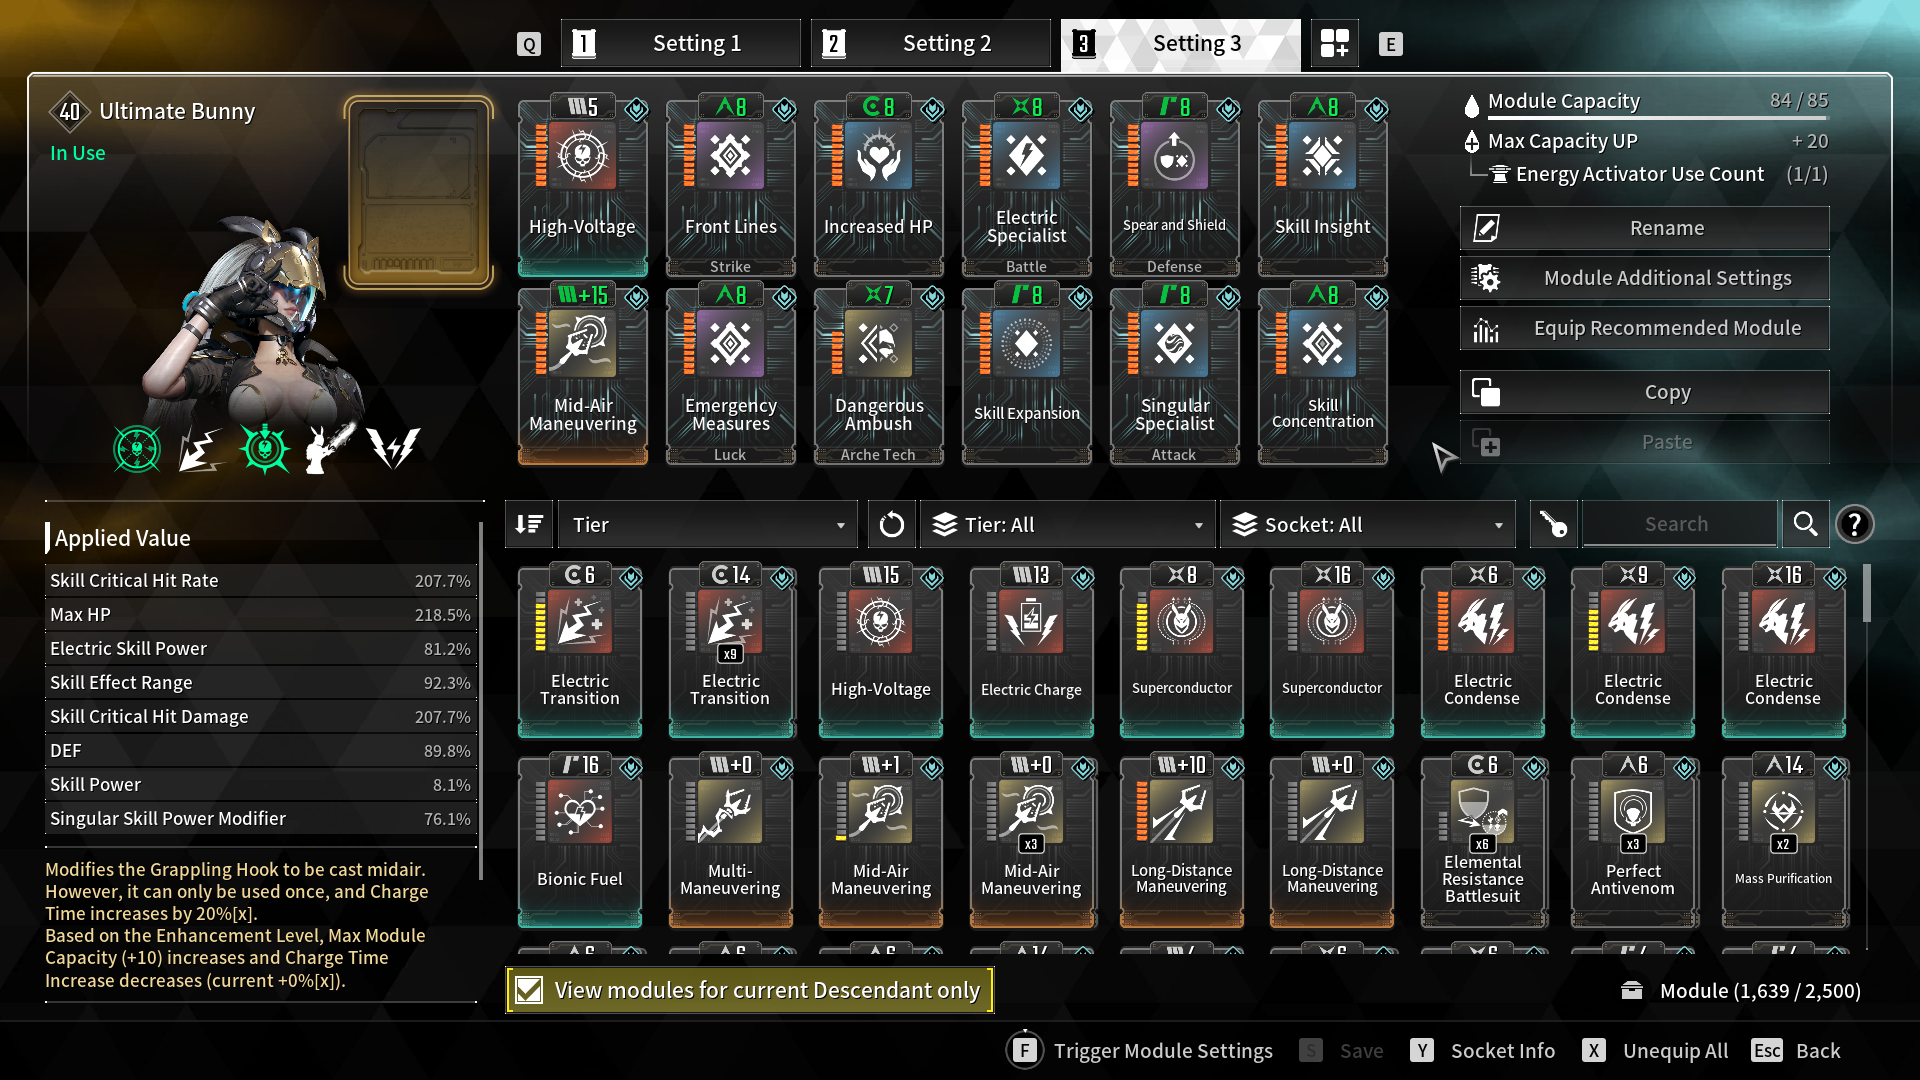Viewport: 1920px width, 1080px height.
Task: Open the help question mark icon
Action: tap(1855, 524)
